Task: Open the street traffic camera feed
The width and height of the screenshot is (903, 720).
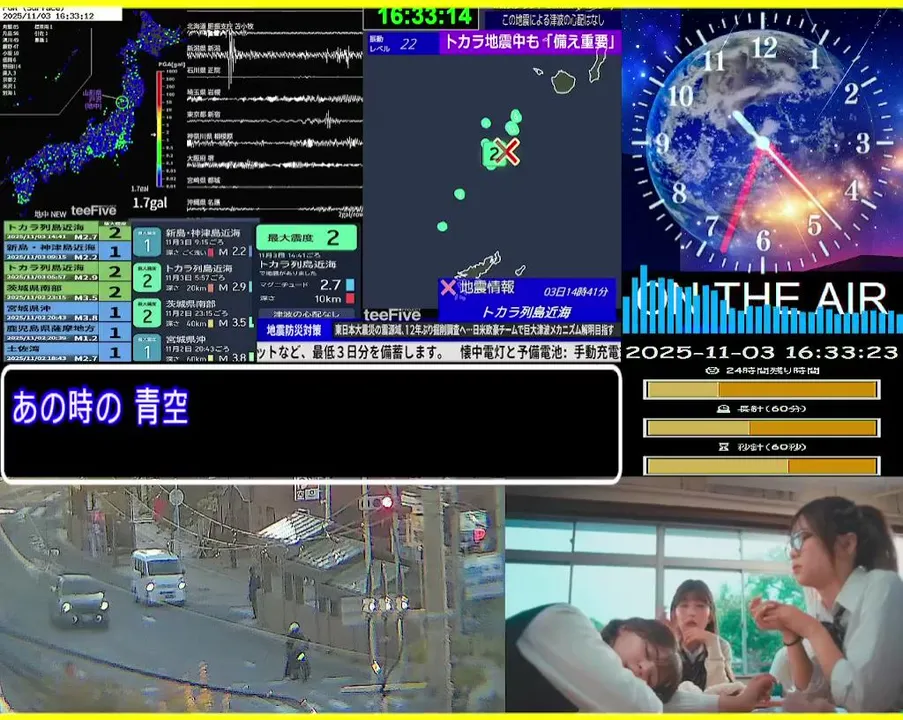Action: pos(252,598)
